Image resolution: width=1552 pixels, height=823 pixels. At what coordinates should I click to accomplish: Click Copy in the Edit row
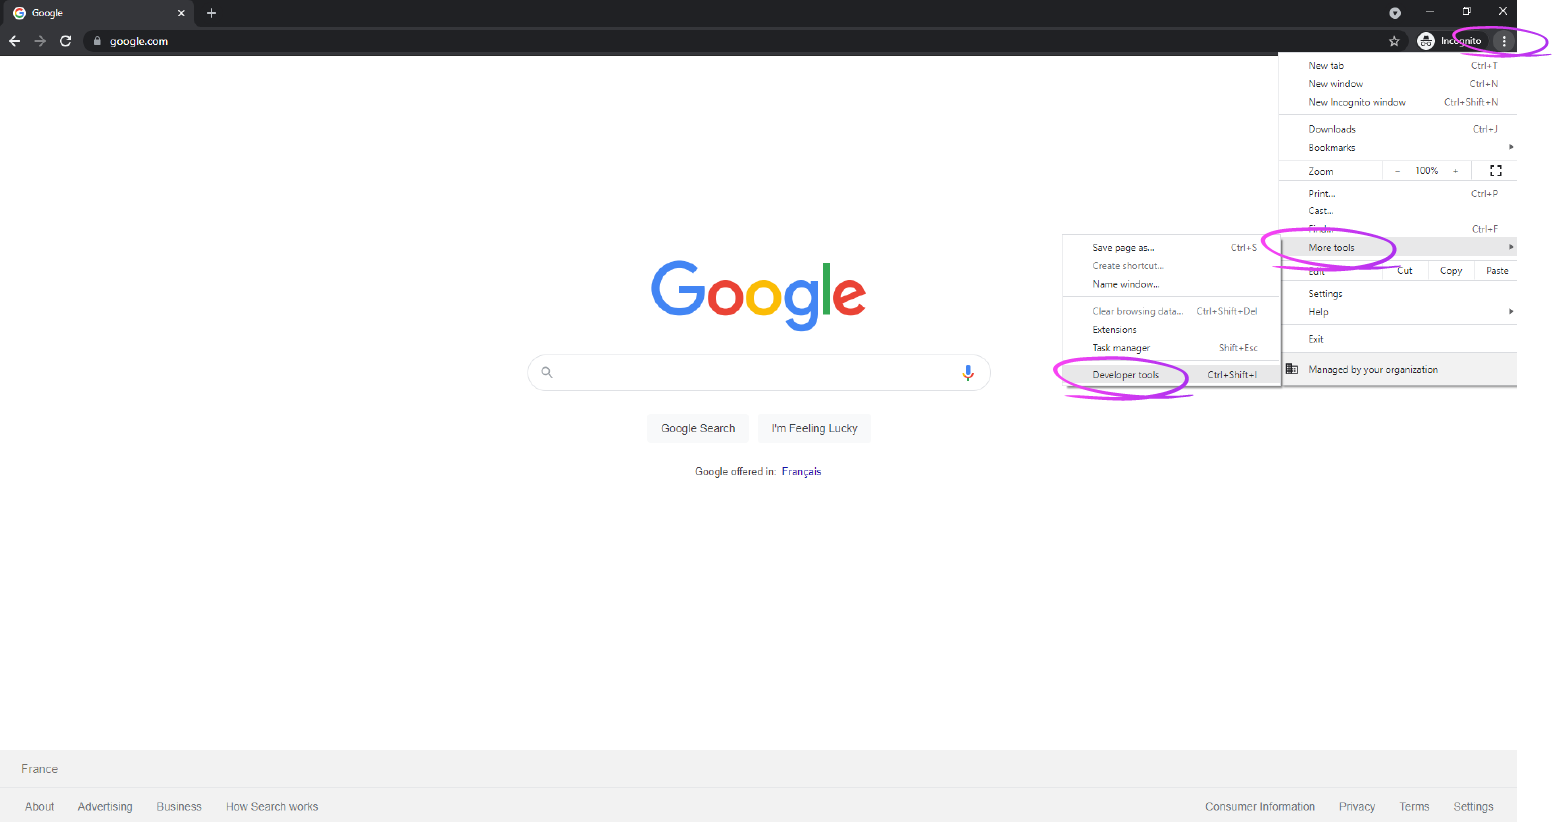[x=1451, y=271]
